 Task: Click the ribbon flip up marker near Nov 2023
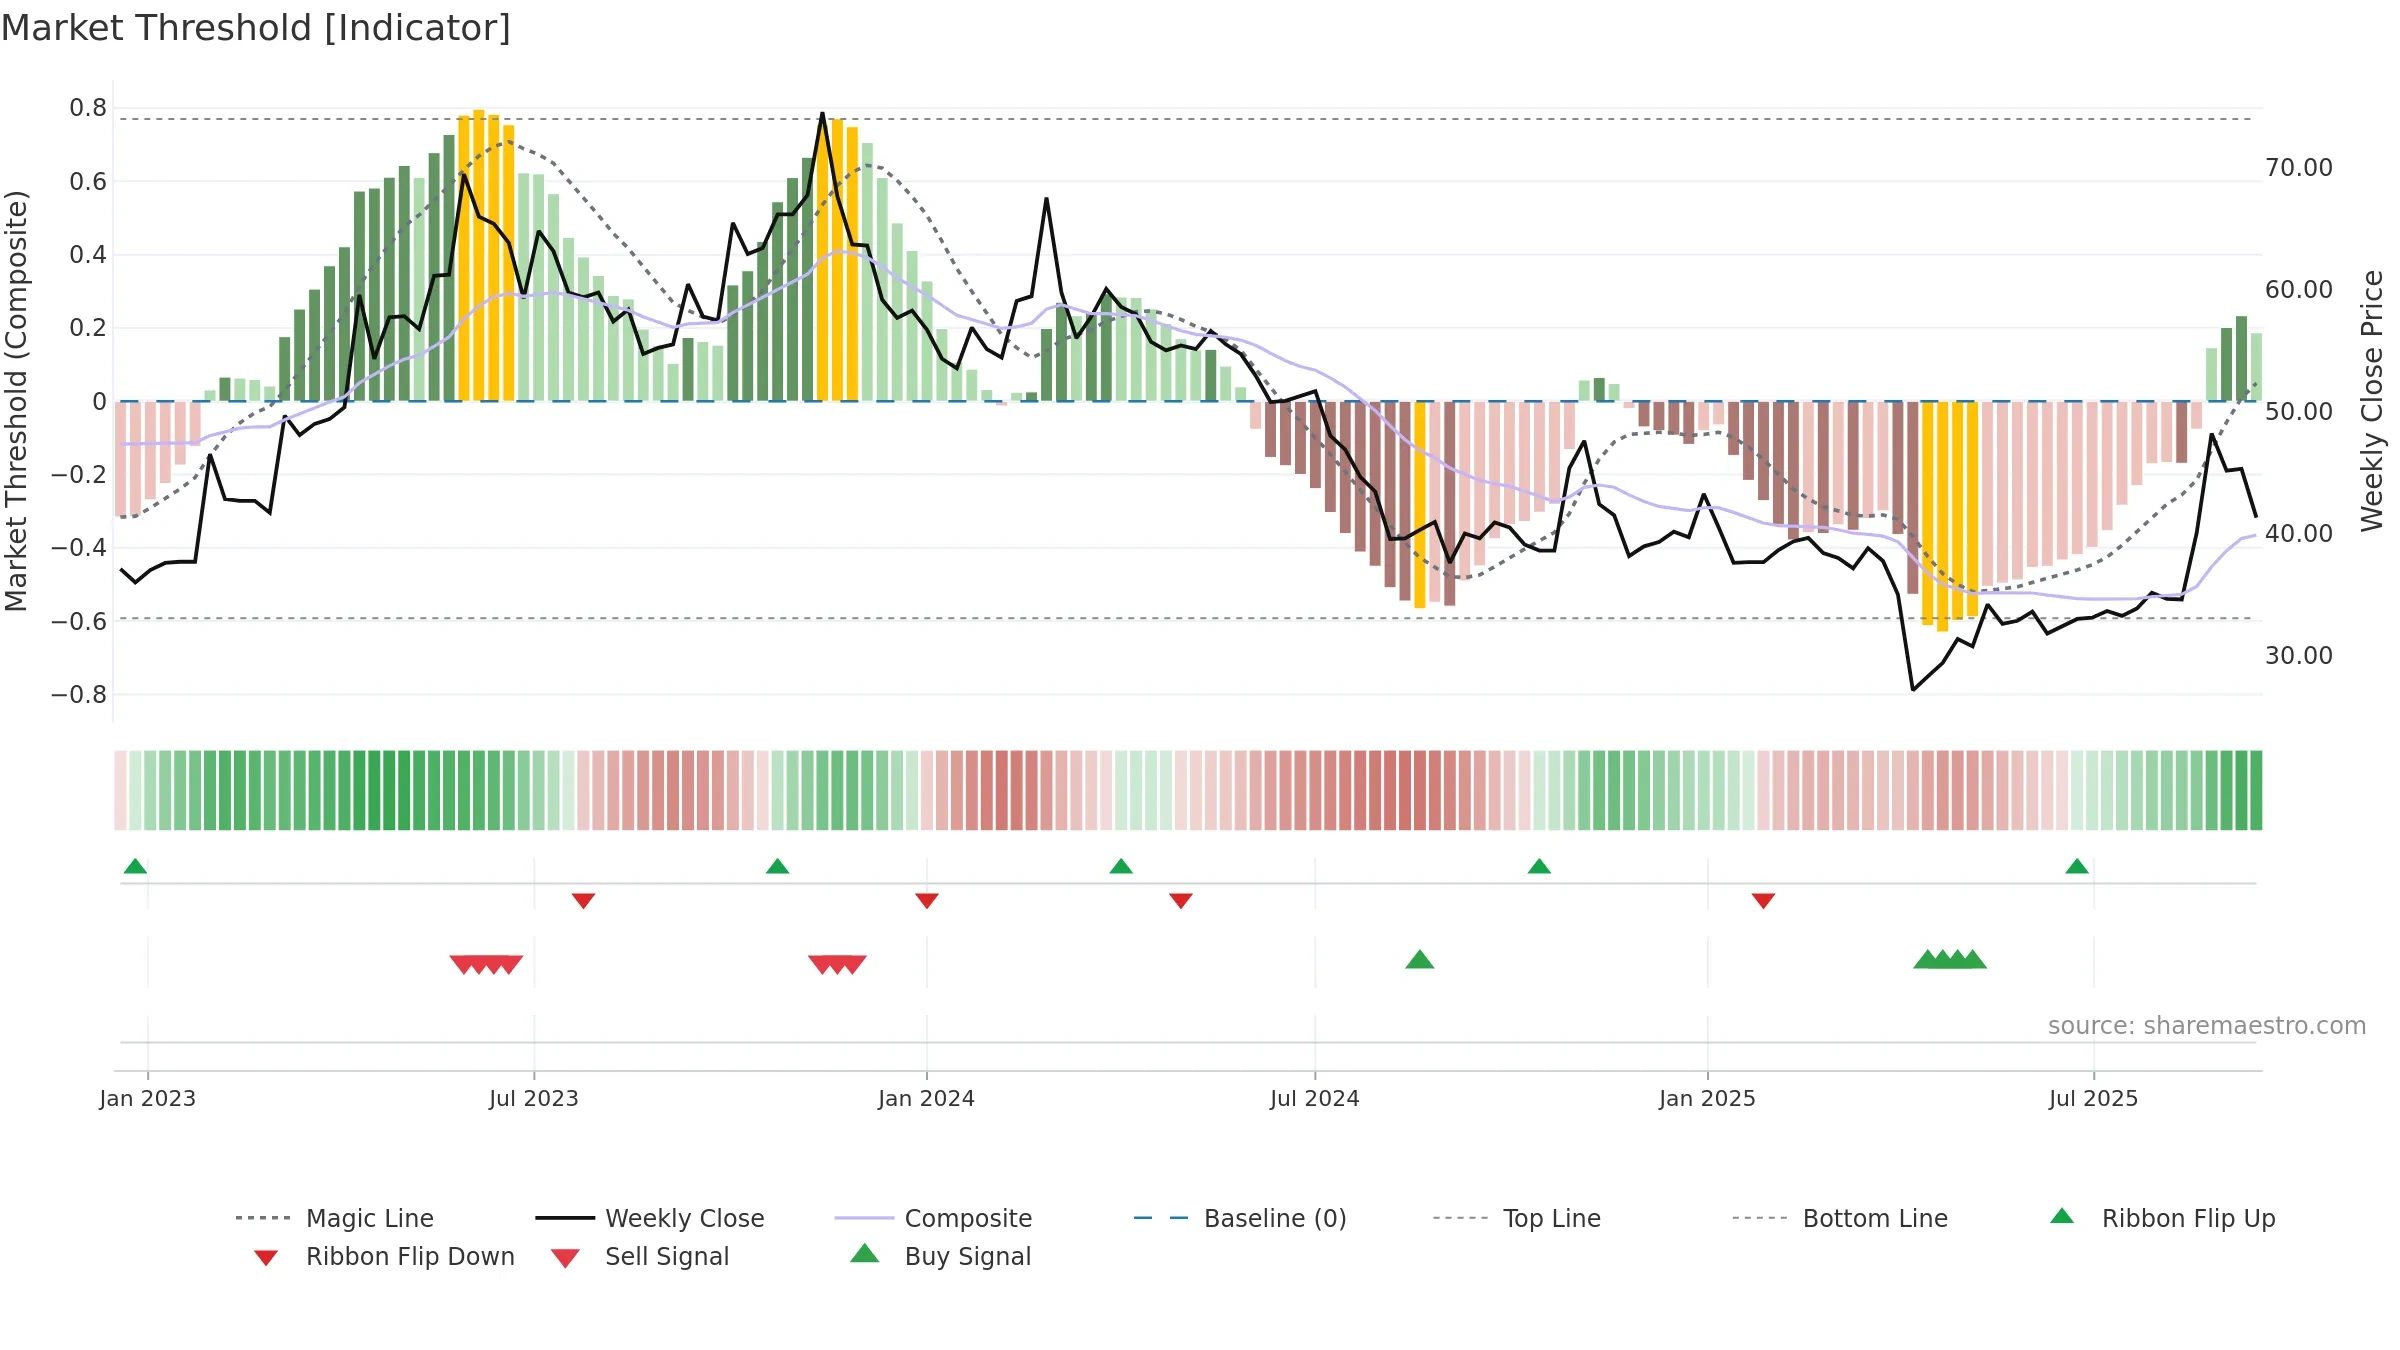click(x=777, y=866)
